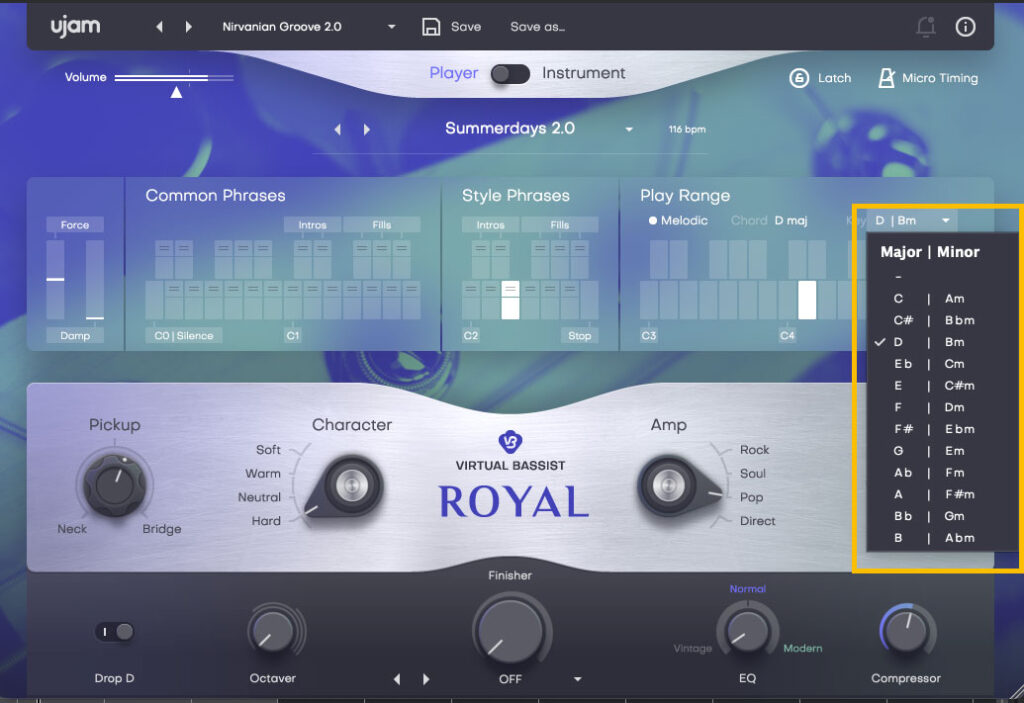Viewport: 1024px width, 703px height.
Task: Go to previous preset next to Nirvanian Groove
Action: tap(159, 27)
